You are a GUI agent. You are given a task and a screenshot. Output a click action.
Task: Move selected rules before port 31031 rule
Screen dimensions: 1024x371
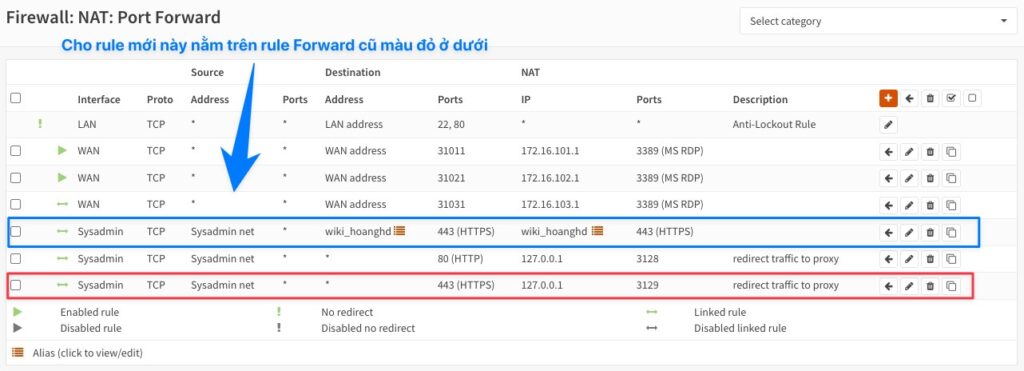point(888,205)
